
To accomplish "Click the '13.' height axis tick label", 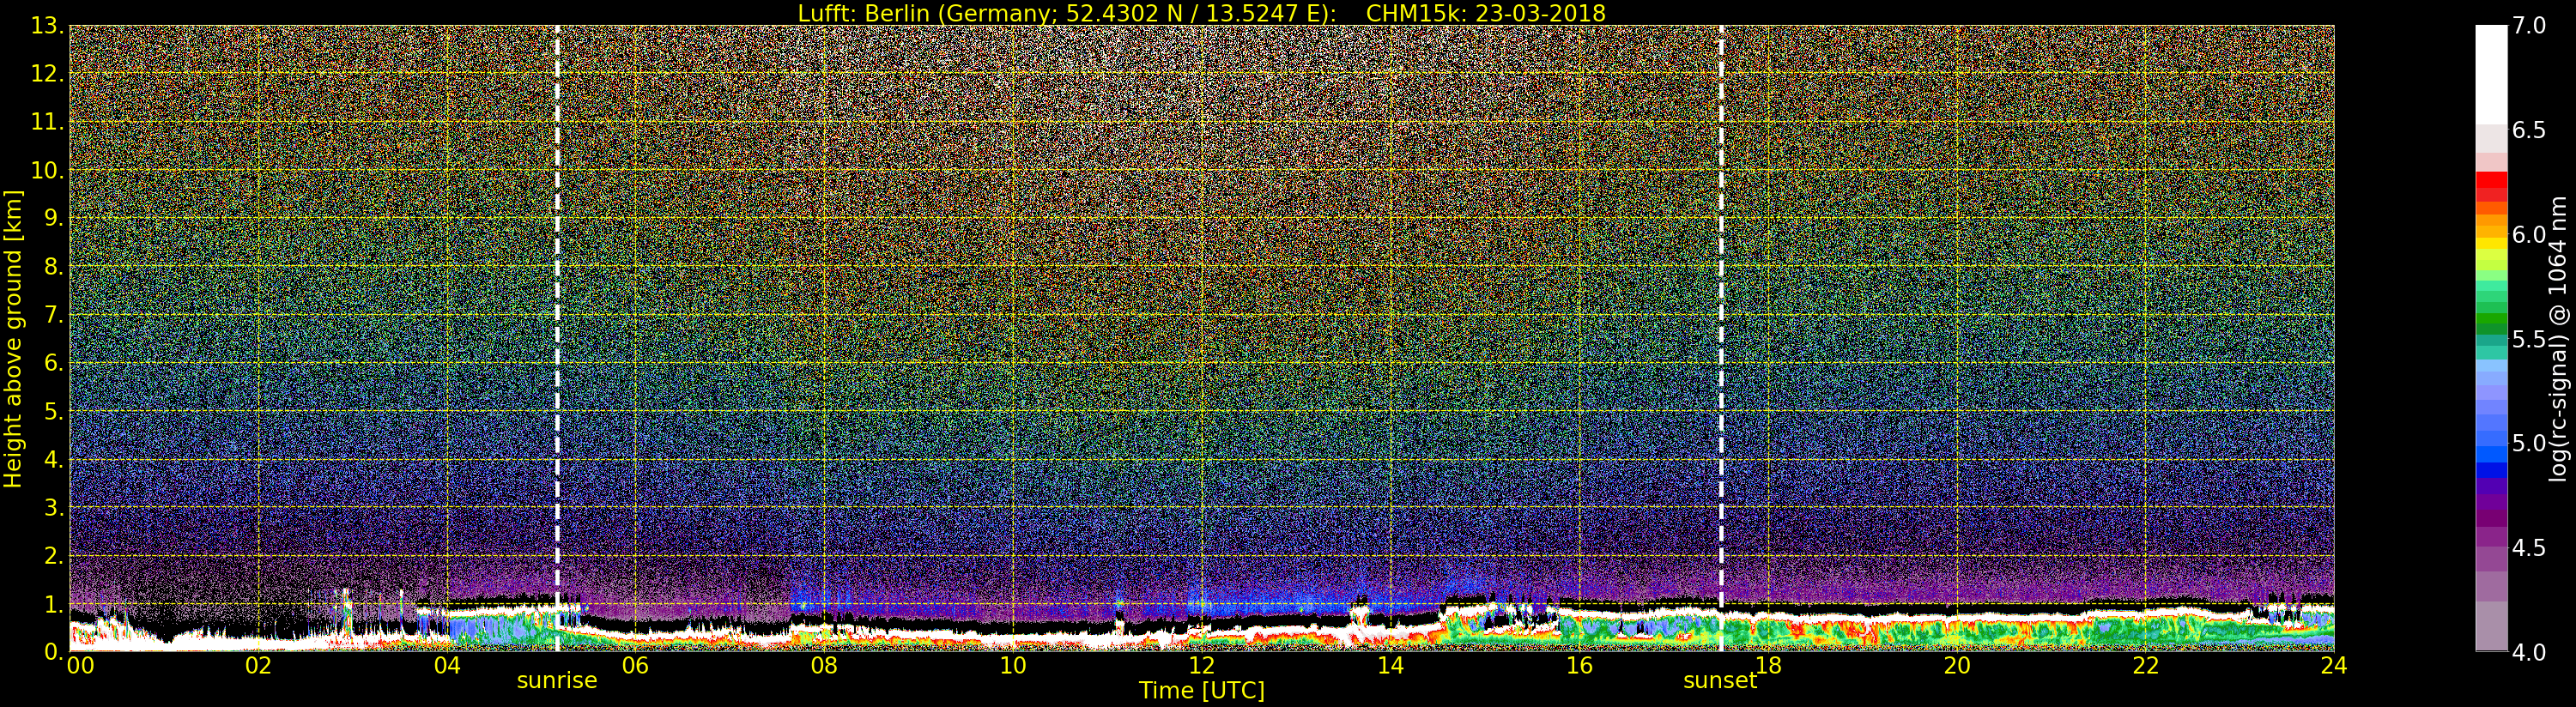I will click(x=47, y=26).
